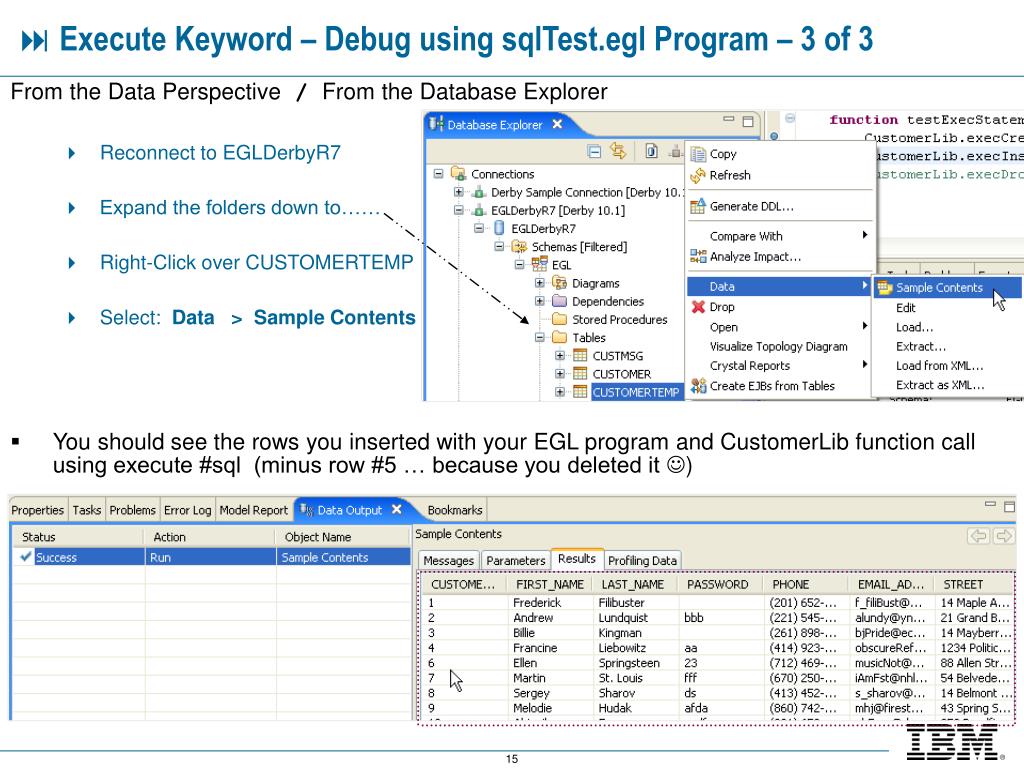
Task: Expand the CUSTMSG table node
Action: tap(560, 356)
